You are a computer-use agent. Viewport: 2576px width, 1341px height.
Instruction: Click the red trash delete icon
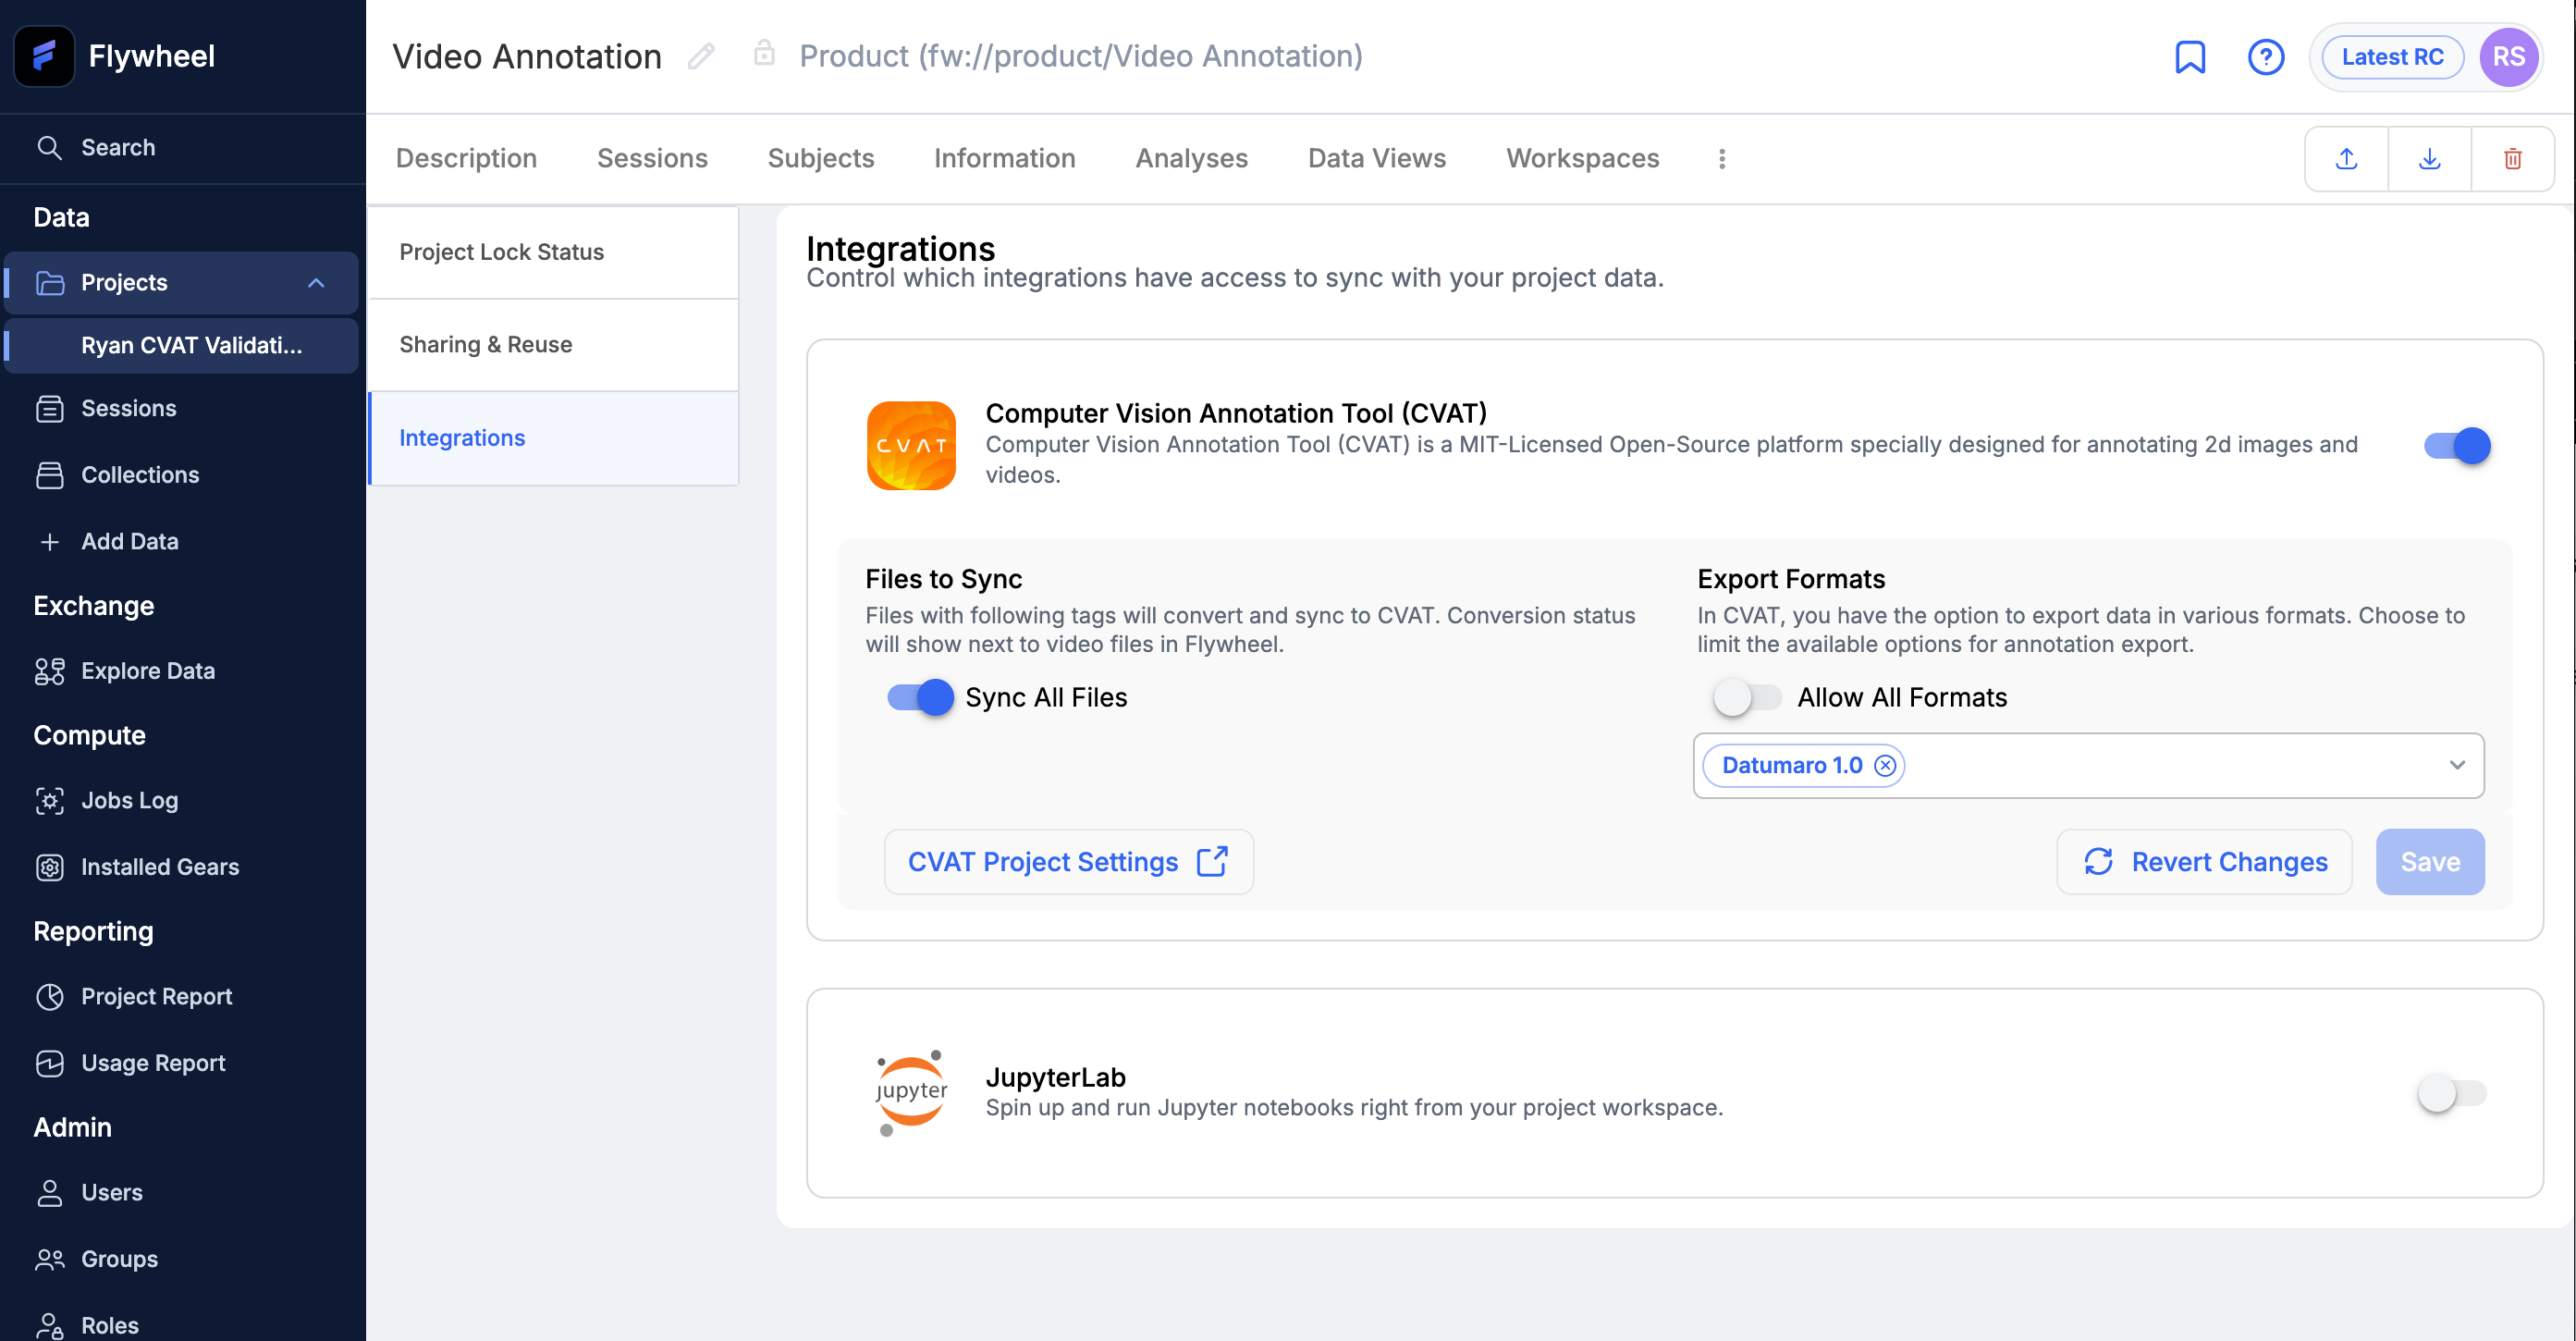coord(2512,158)
